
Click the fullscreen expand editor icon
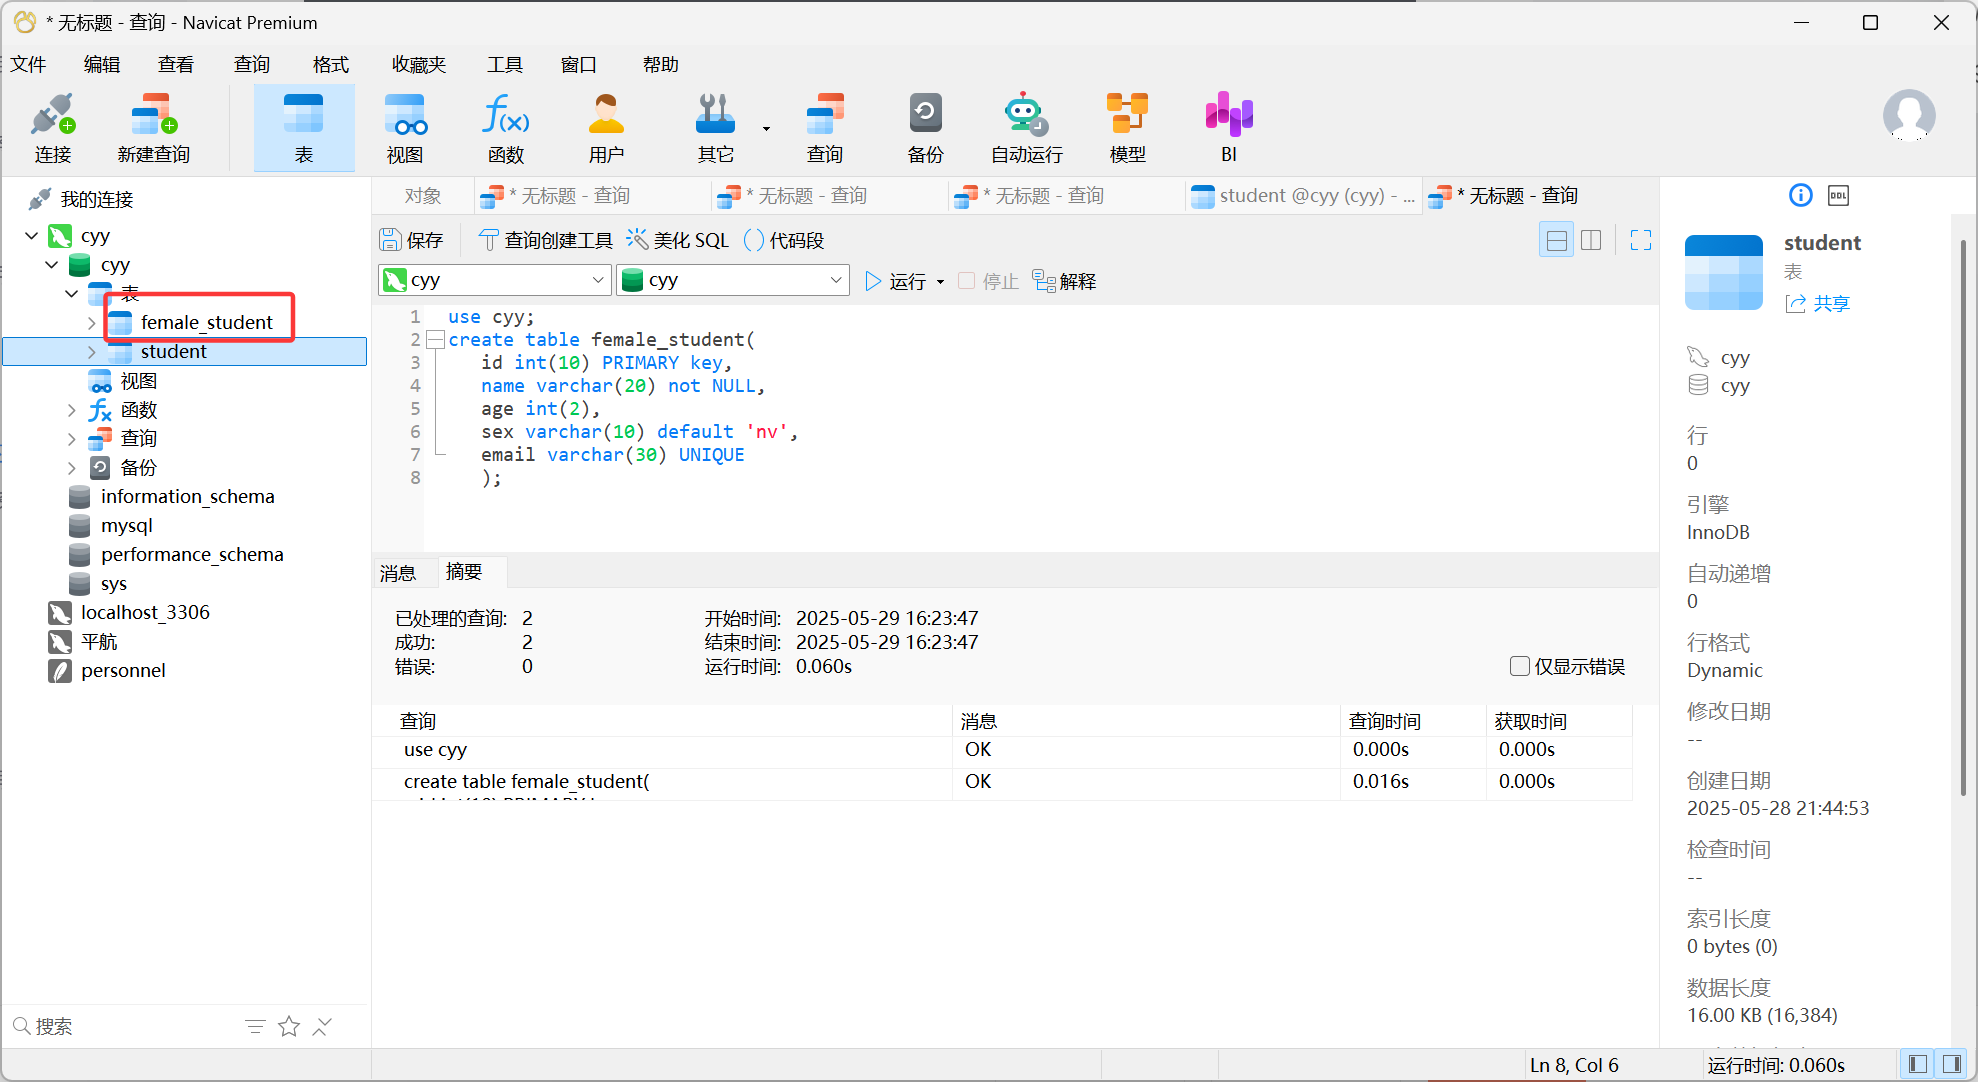1641,240
